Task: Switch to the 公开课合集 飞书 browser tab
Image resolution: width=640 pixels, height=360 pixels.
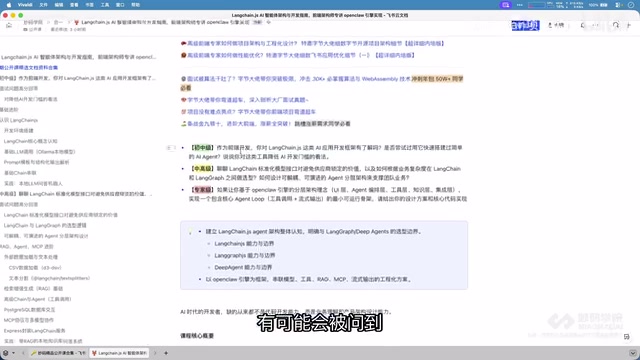Action: click(58, 353)
